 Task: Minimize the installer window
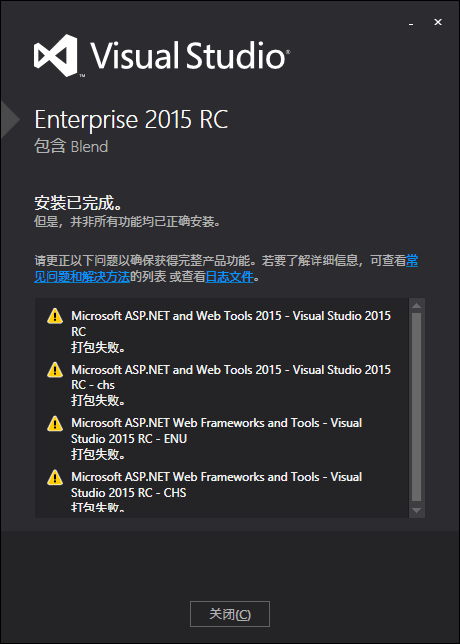pyautogui.click(x=411, y=23)
